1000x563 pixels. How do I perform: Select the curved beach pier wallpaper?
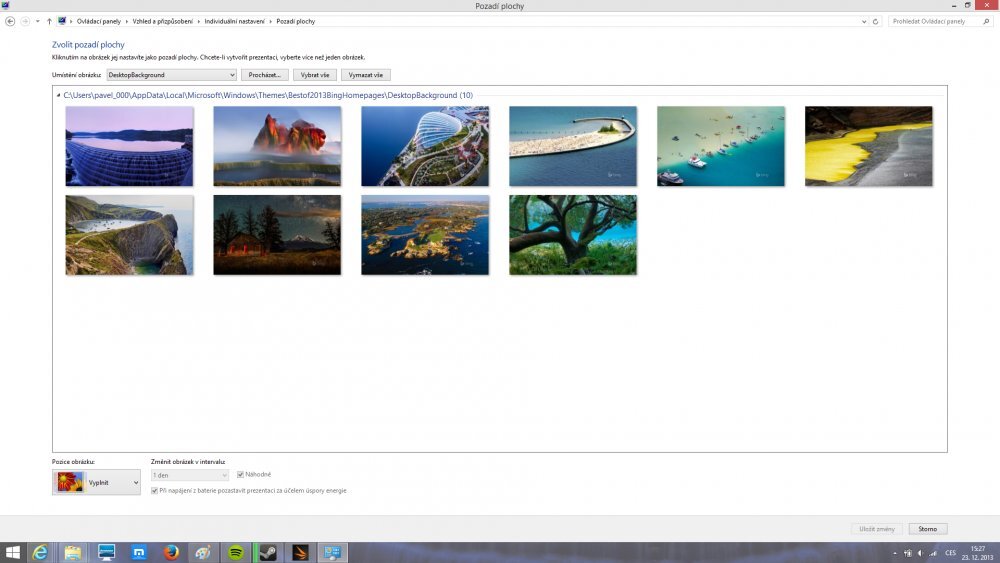(x=573, y=146)
